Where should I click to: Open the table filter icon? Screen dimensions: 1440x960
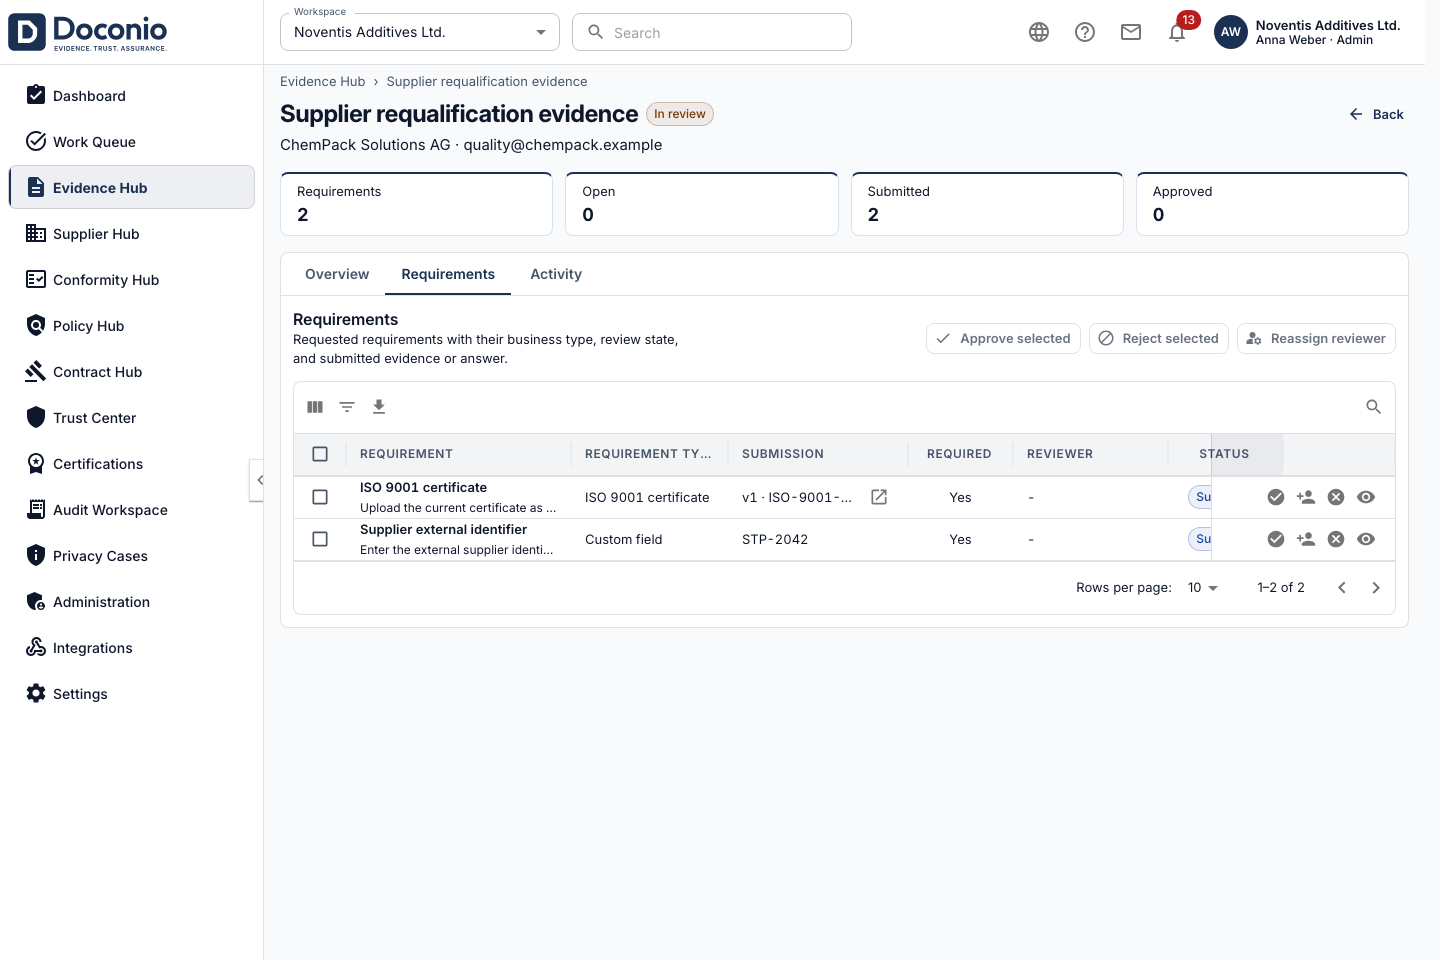click(347, 407)
